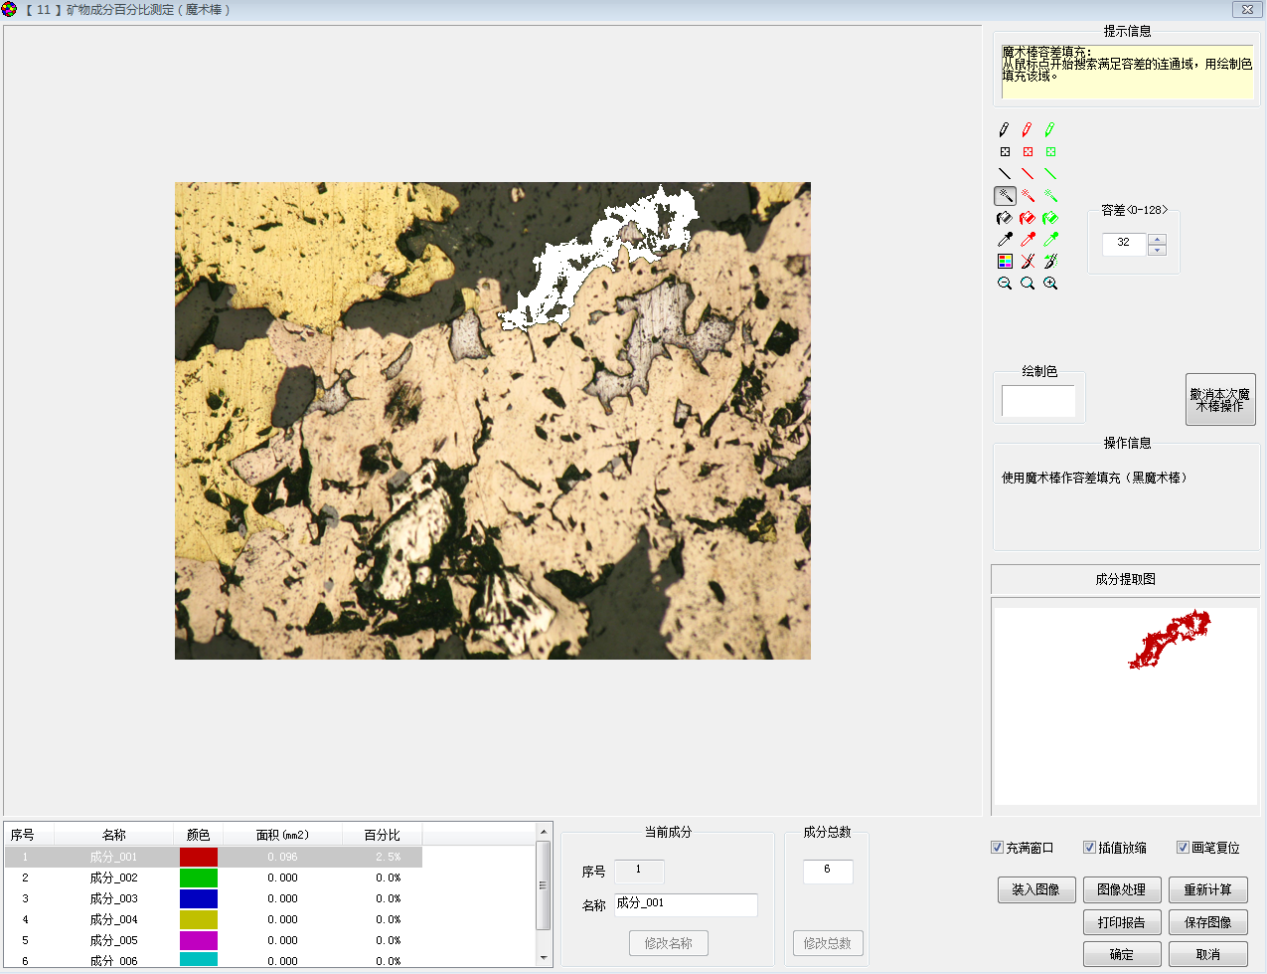The width and height of the screenshot is (1267, 974).
Task: Select the green square marker tool
Action: 1050,152
